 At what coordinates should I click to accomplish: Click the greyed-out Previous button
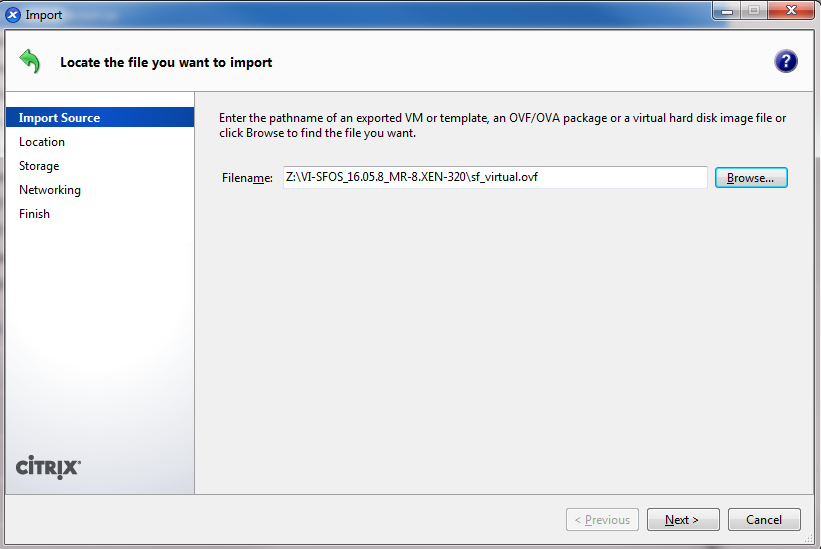pyautogui.click(x=602, y=520)
